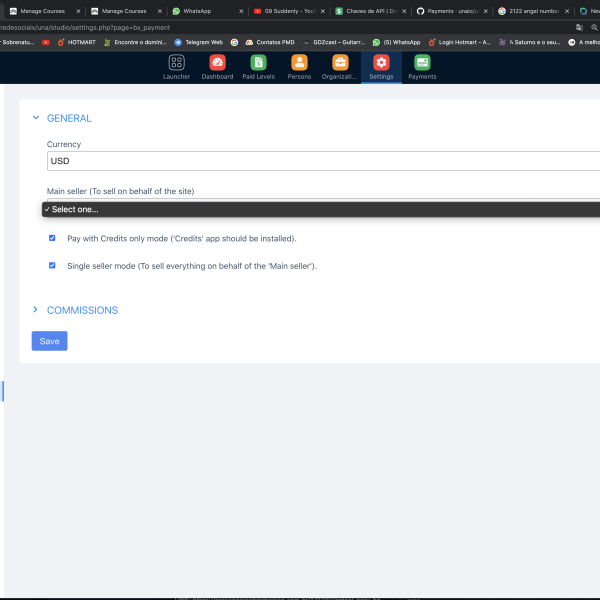Viewport: 600px width, 600px height.
Task: Click the HOTMART bookmark icon
Action: pyautogui.click(x=61, y=43)
